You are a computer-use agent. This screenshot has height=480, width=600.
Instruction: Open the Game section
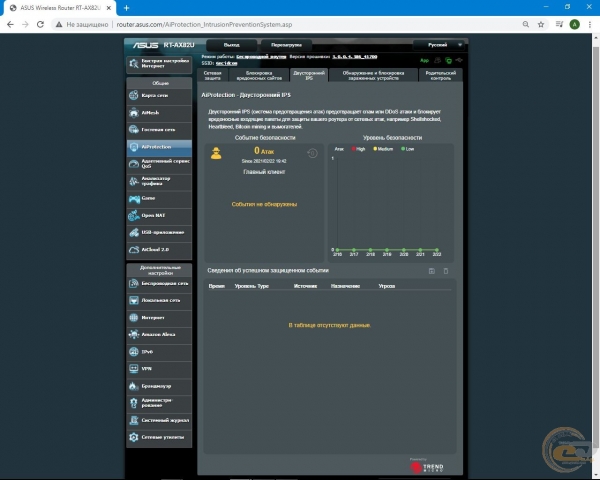pos(159,198)
